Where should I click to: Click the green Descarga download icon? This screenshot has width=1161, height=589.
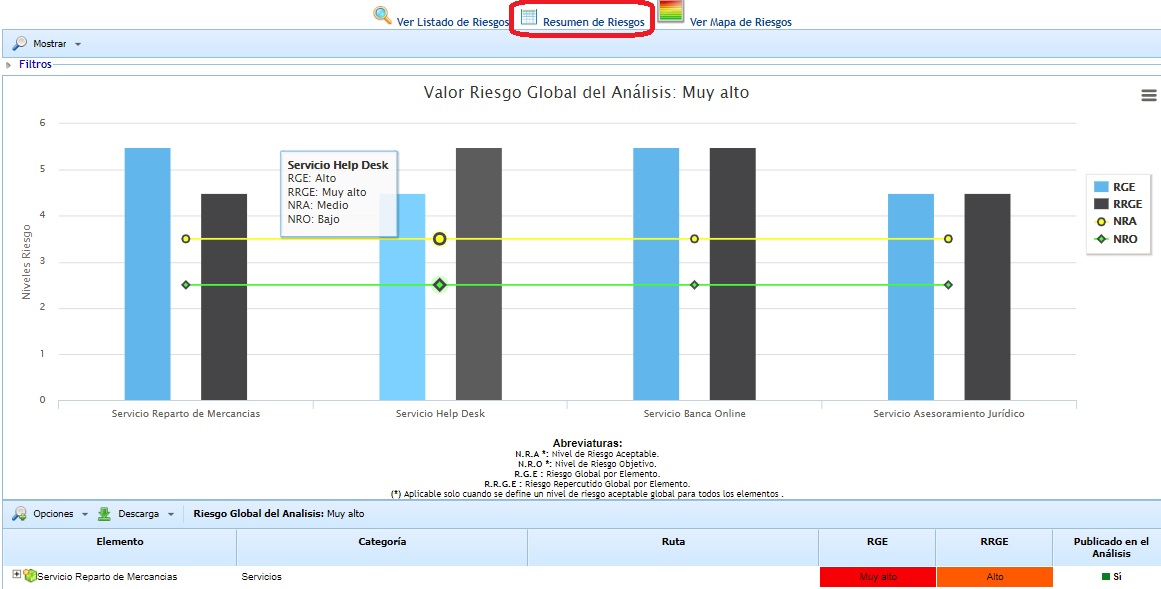pyautogui.click(x=104, y=514)
